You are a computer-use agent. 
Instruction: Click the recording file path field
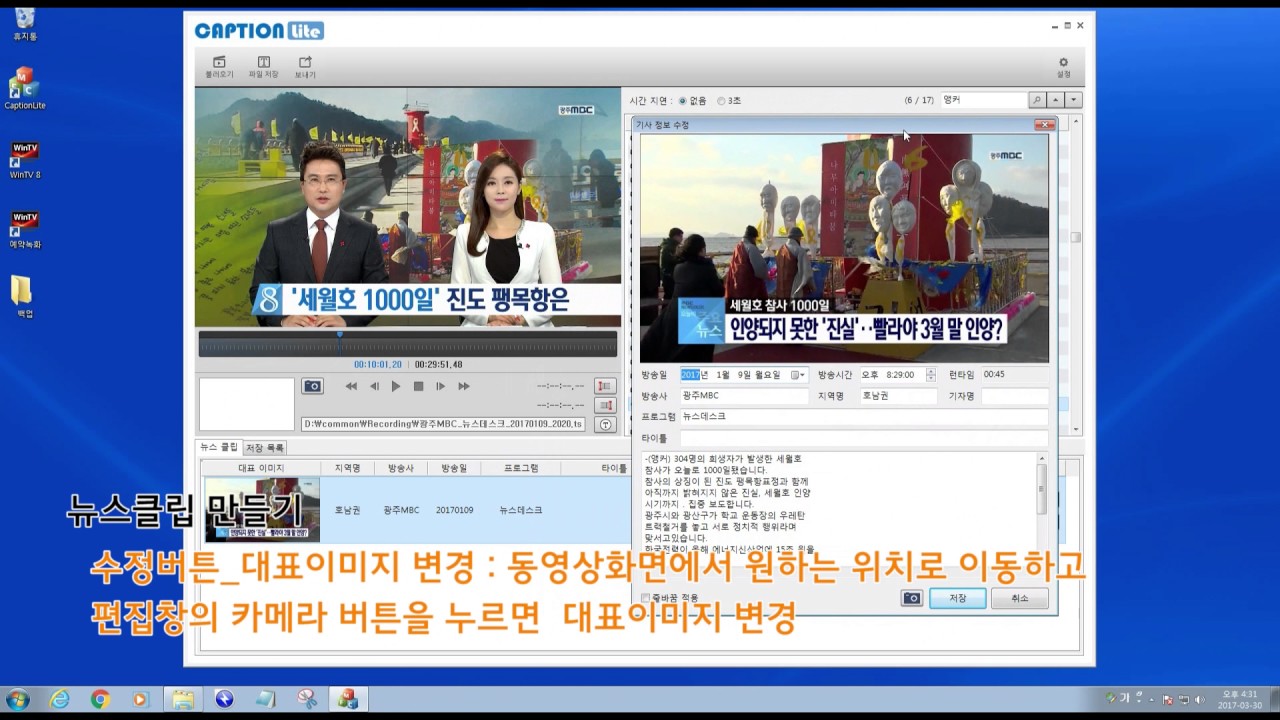pyautogui.click(x=444, y=424)
